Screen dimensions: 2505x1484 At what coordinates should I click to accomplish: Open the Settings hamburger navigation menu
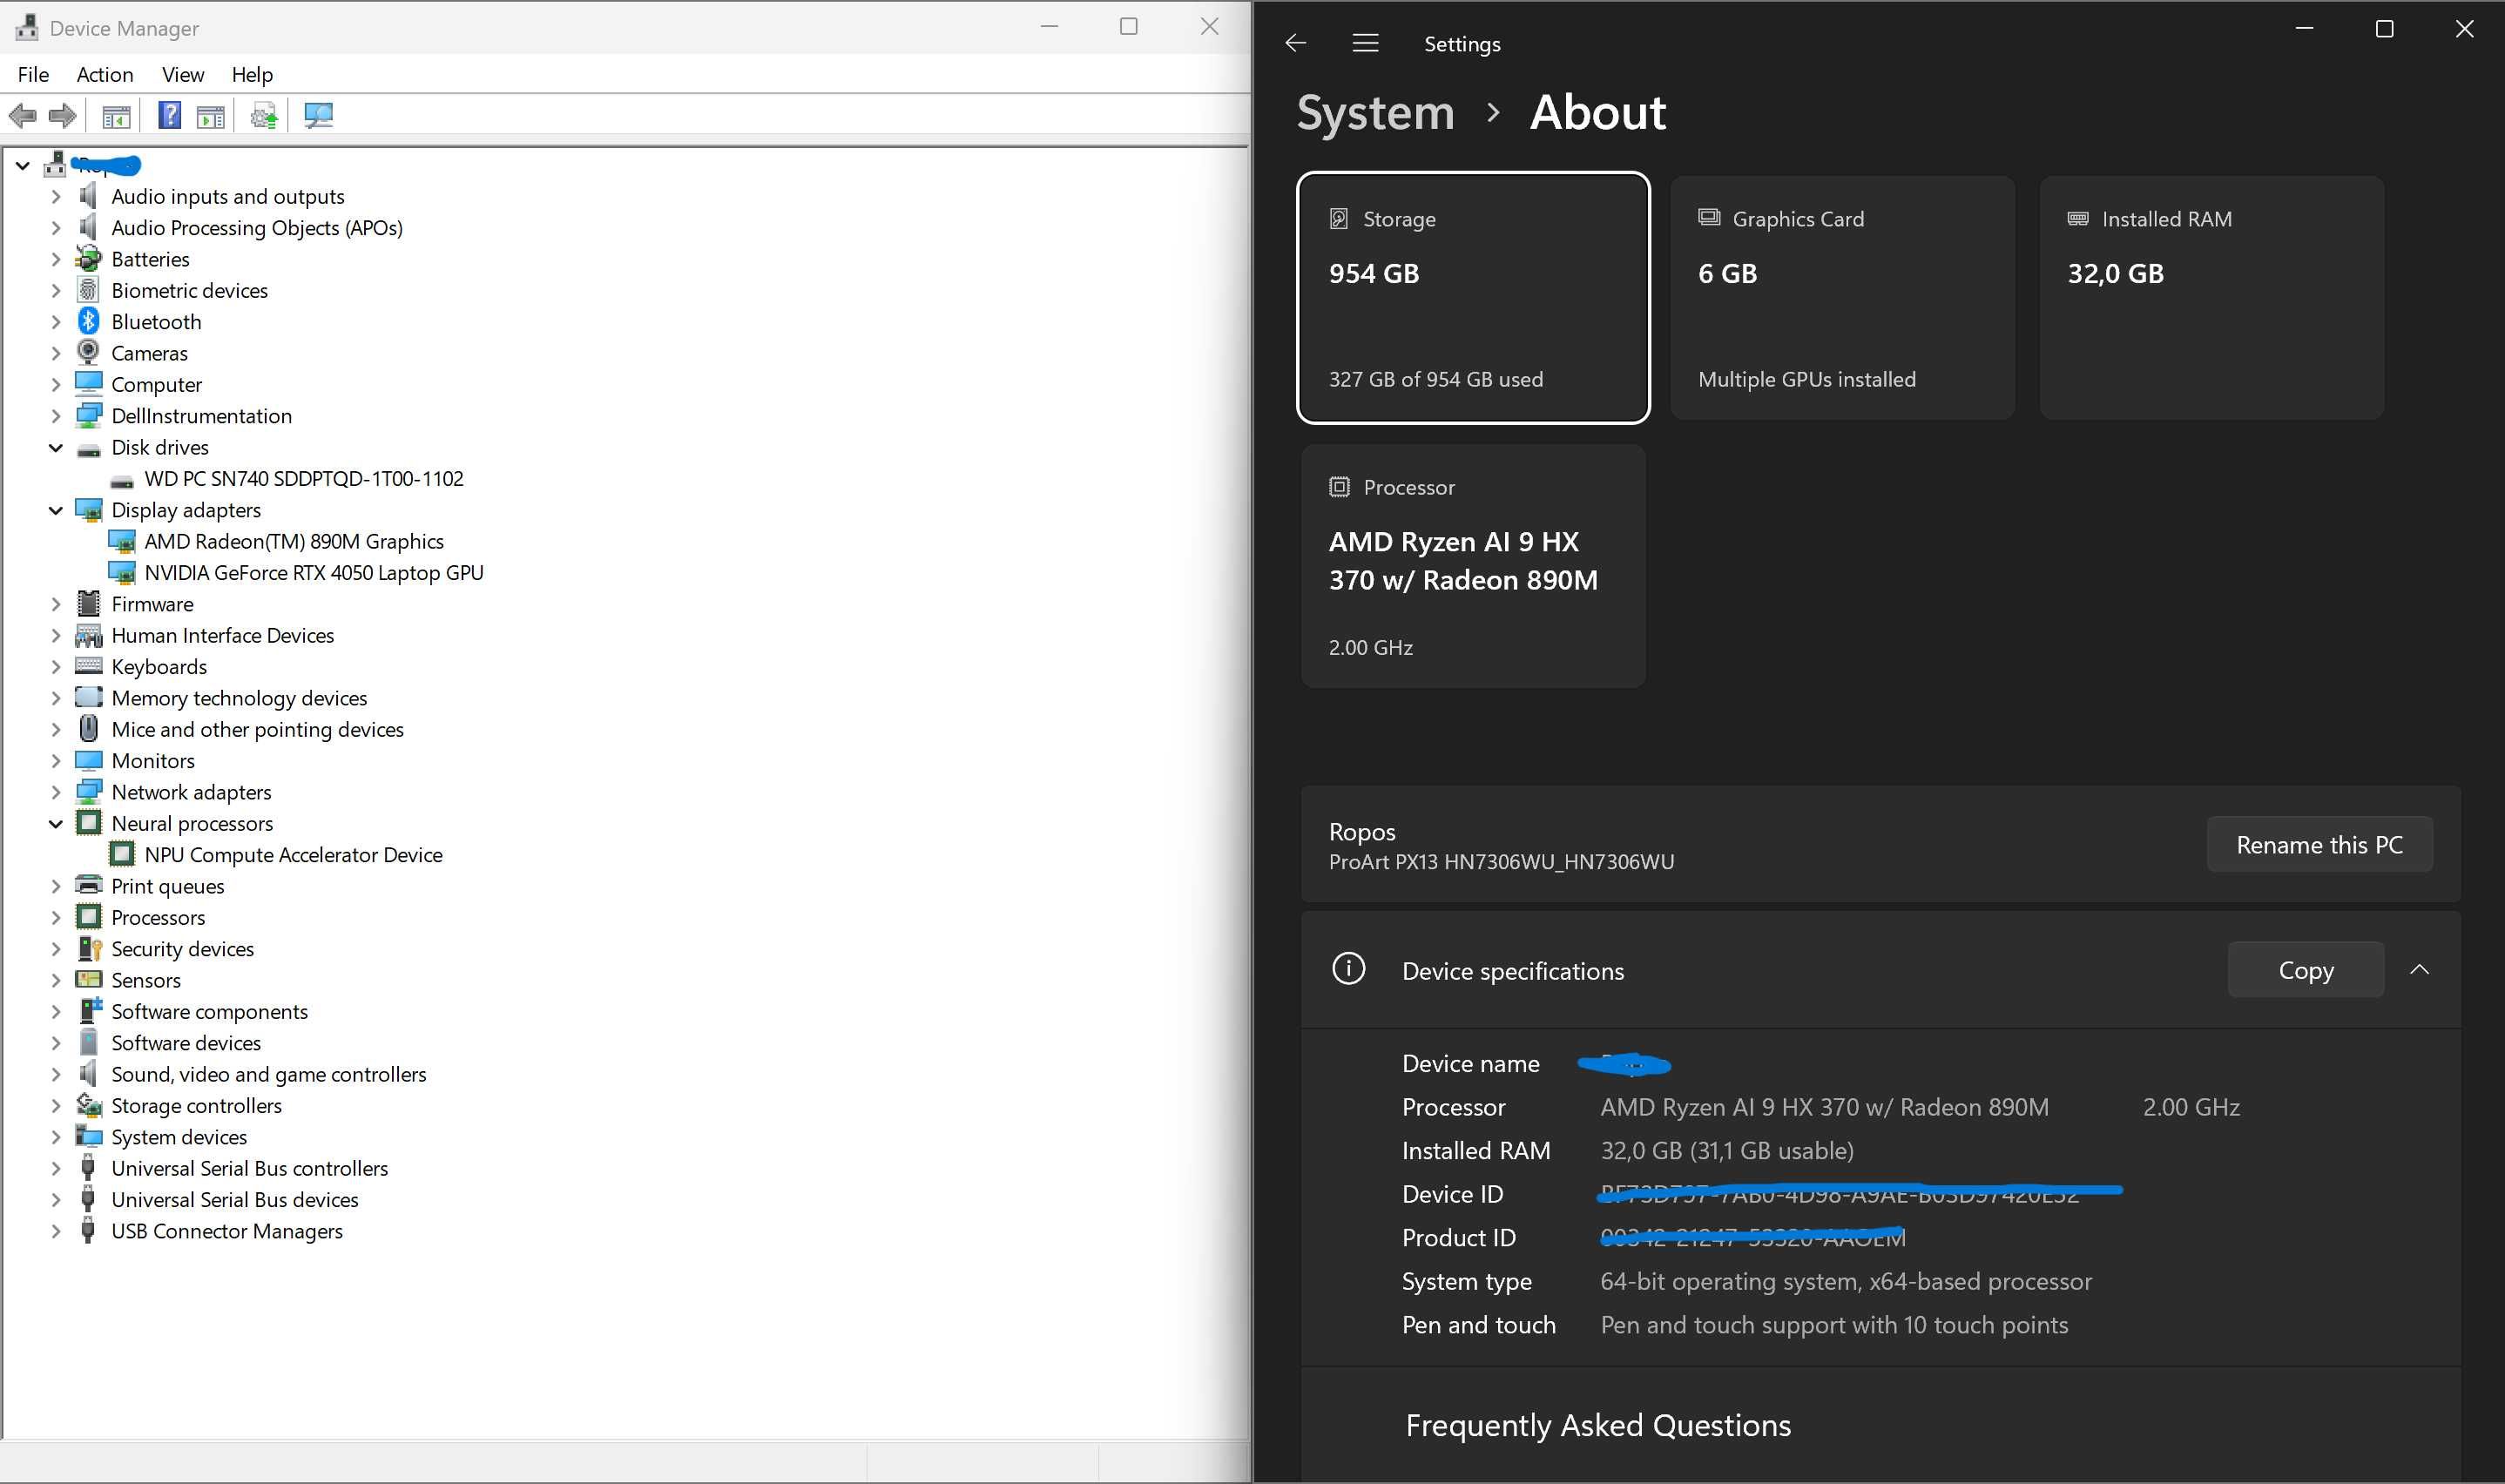[1365, 43]
